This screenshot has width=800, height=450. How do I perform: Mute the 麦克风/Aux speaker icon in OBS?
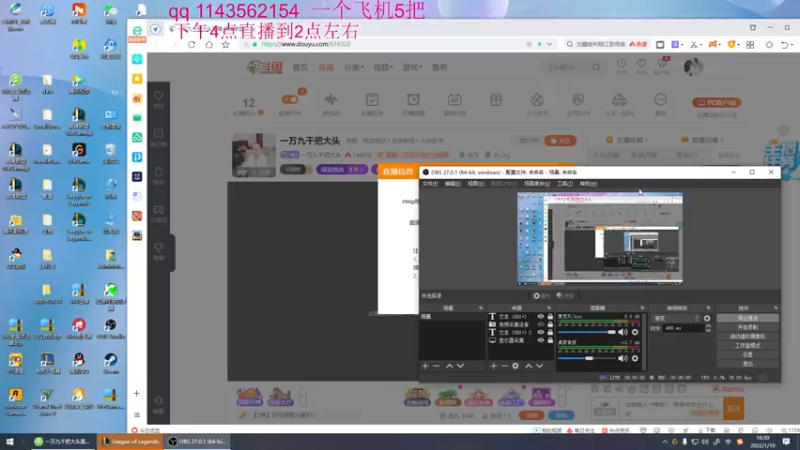click(622, 332)
